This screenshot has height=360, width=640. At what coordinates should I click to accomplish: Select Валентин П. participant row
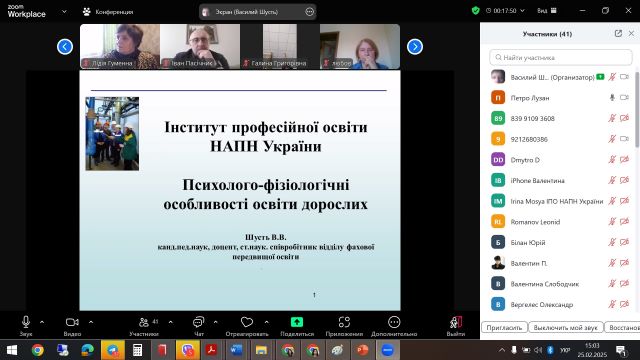559,263
